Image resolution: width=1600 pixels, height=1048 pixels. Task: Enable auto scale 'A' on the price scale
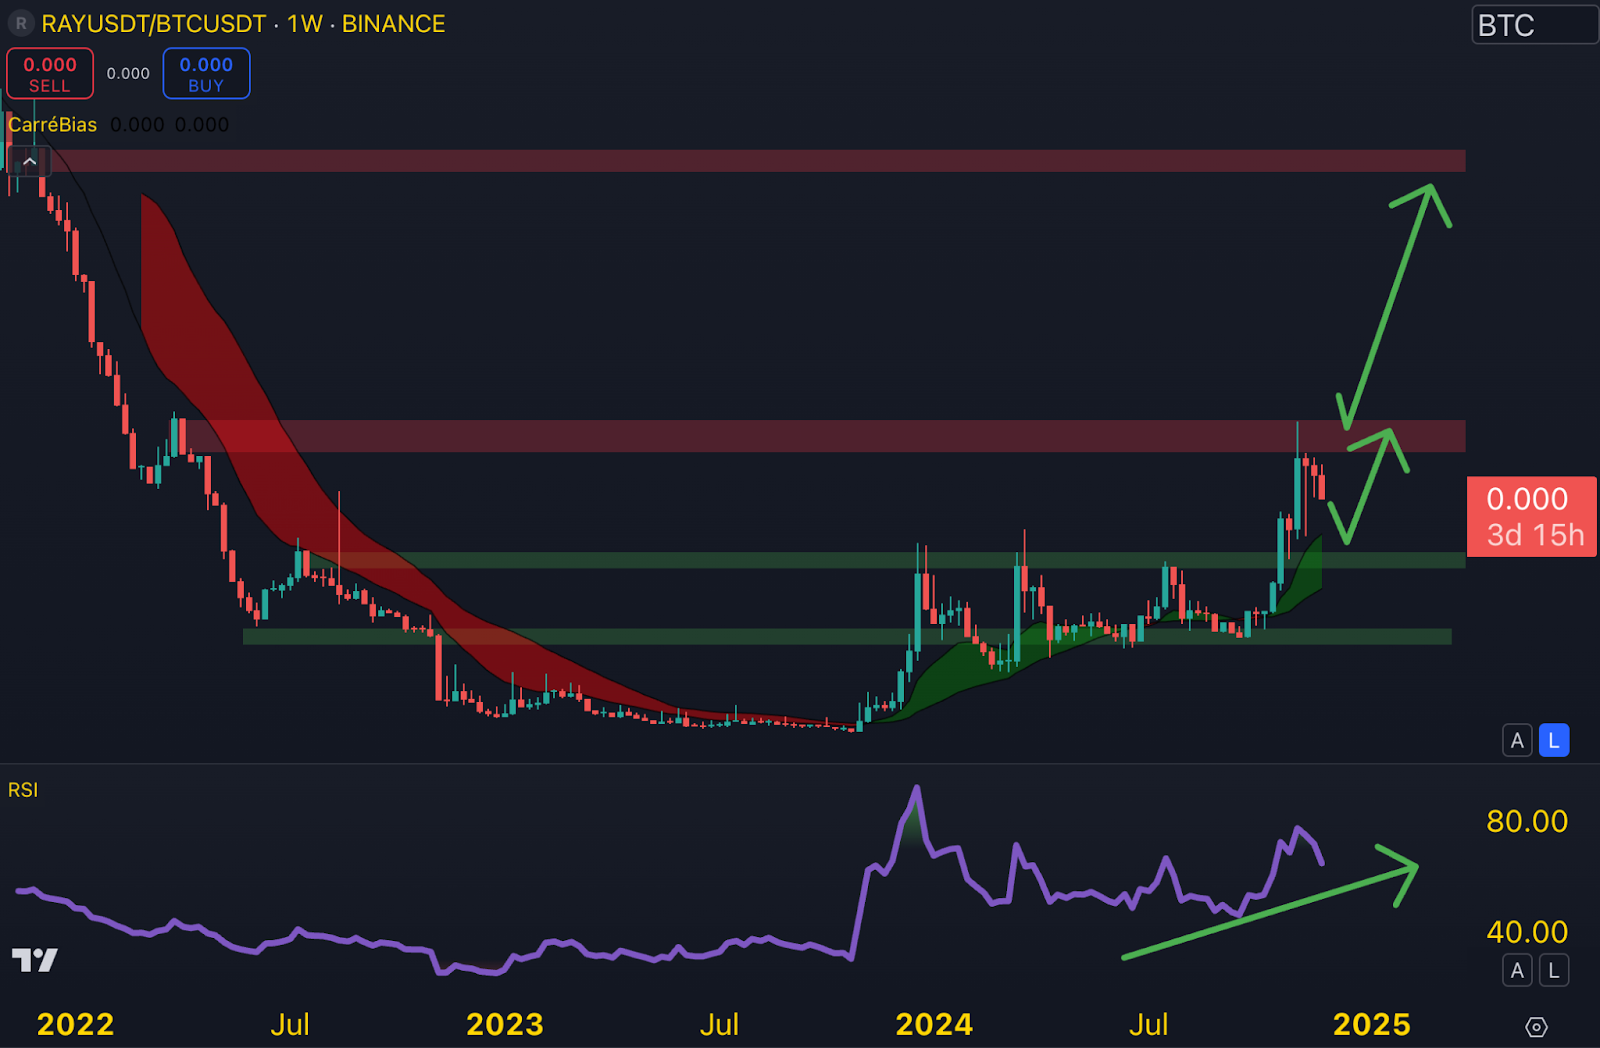click(1517, 740)
